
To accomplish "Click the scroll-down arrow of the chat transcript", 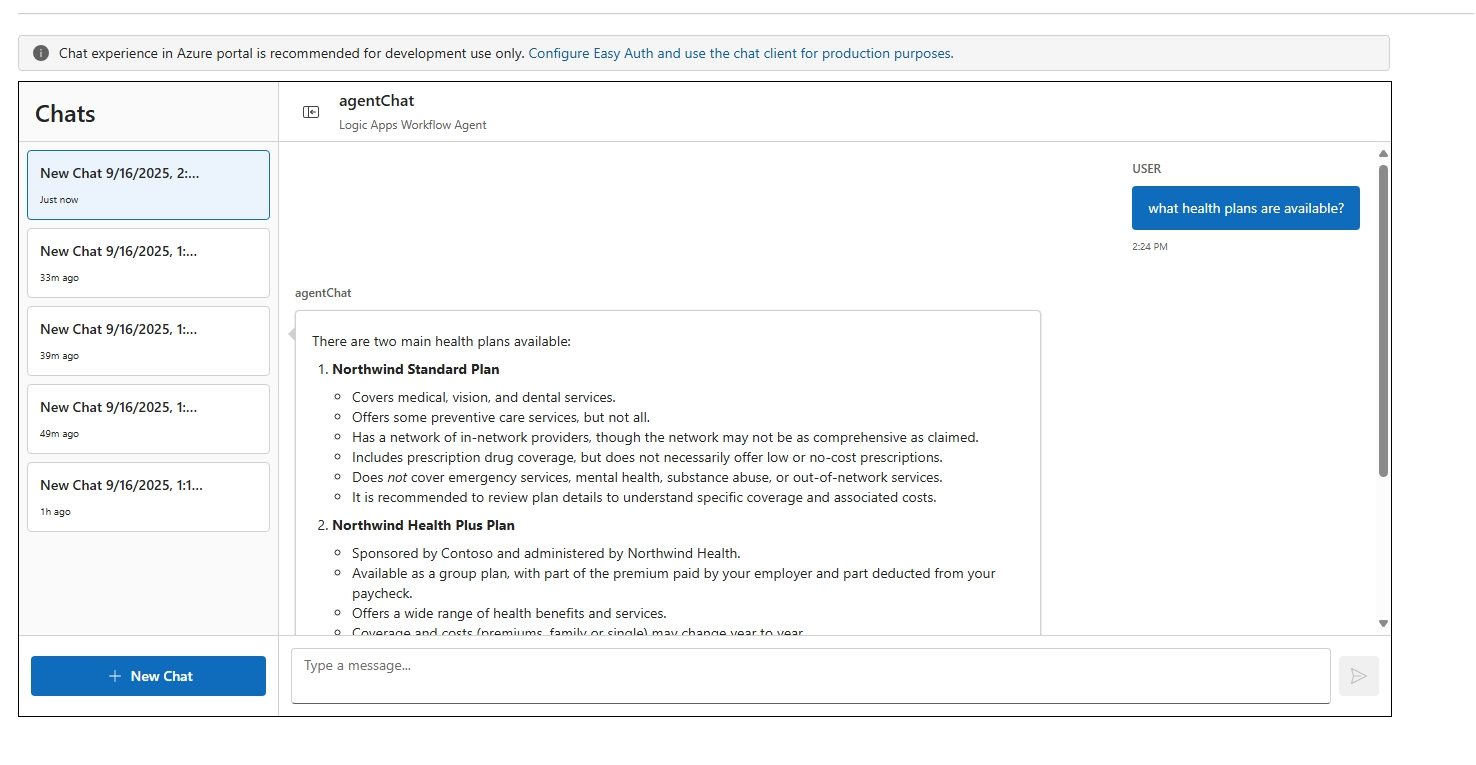I will 1383,621.
